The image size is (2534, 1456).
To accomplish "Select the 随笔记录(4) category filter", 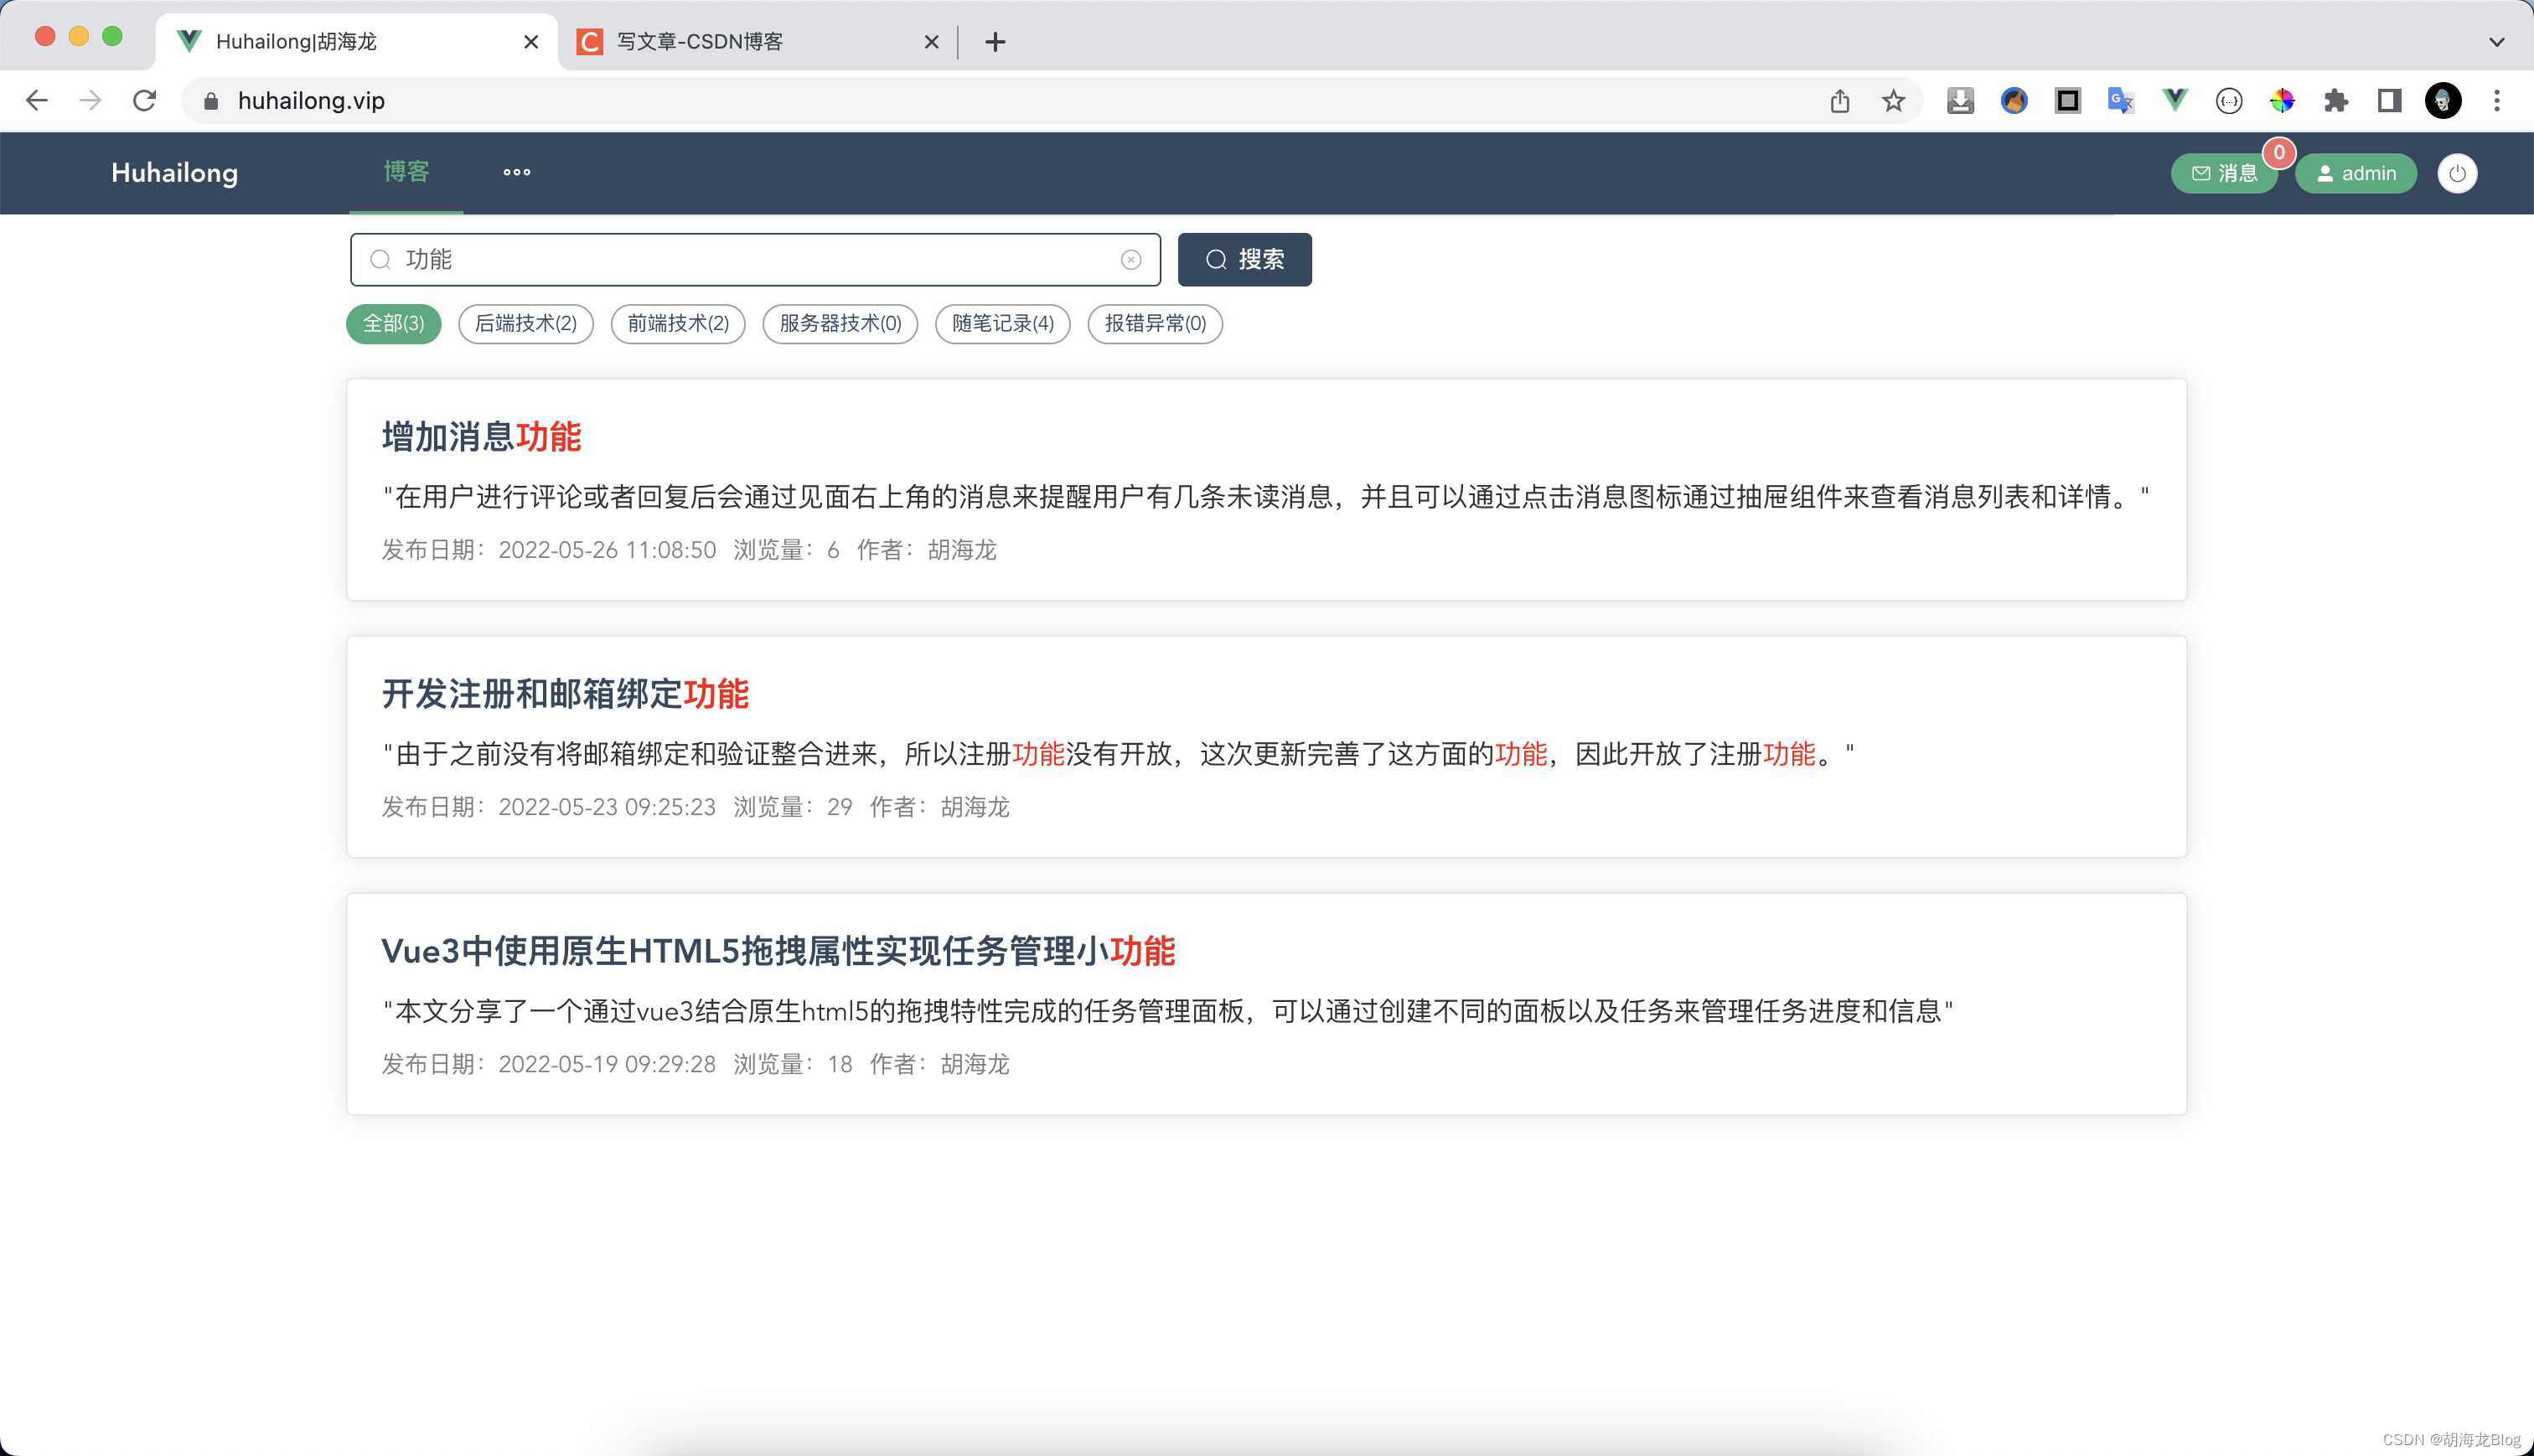I will 1002,324.
